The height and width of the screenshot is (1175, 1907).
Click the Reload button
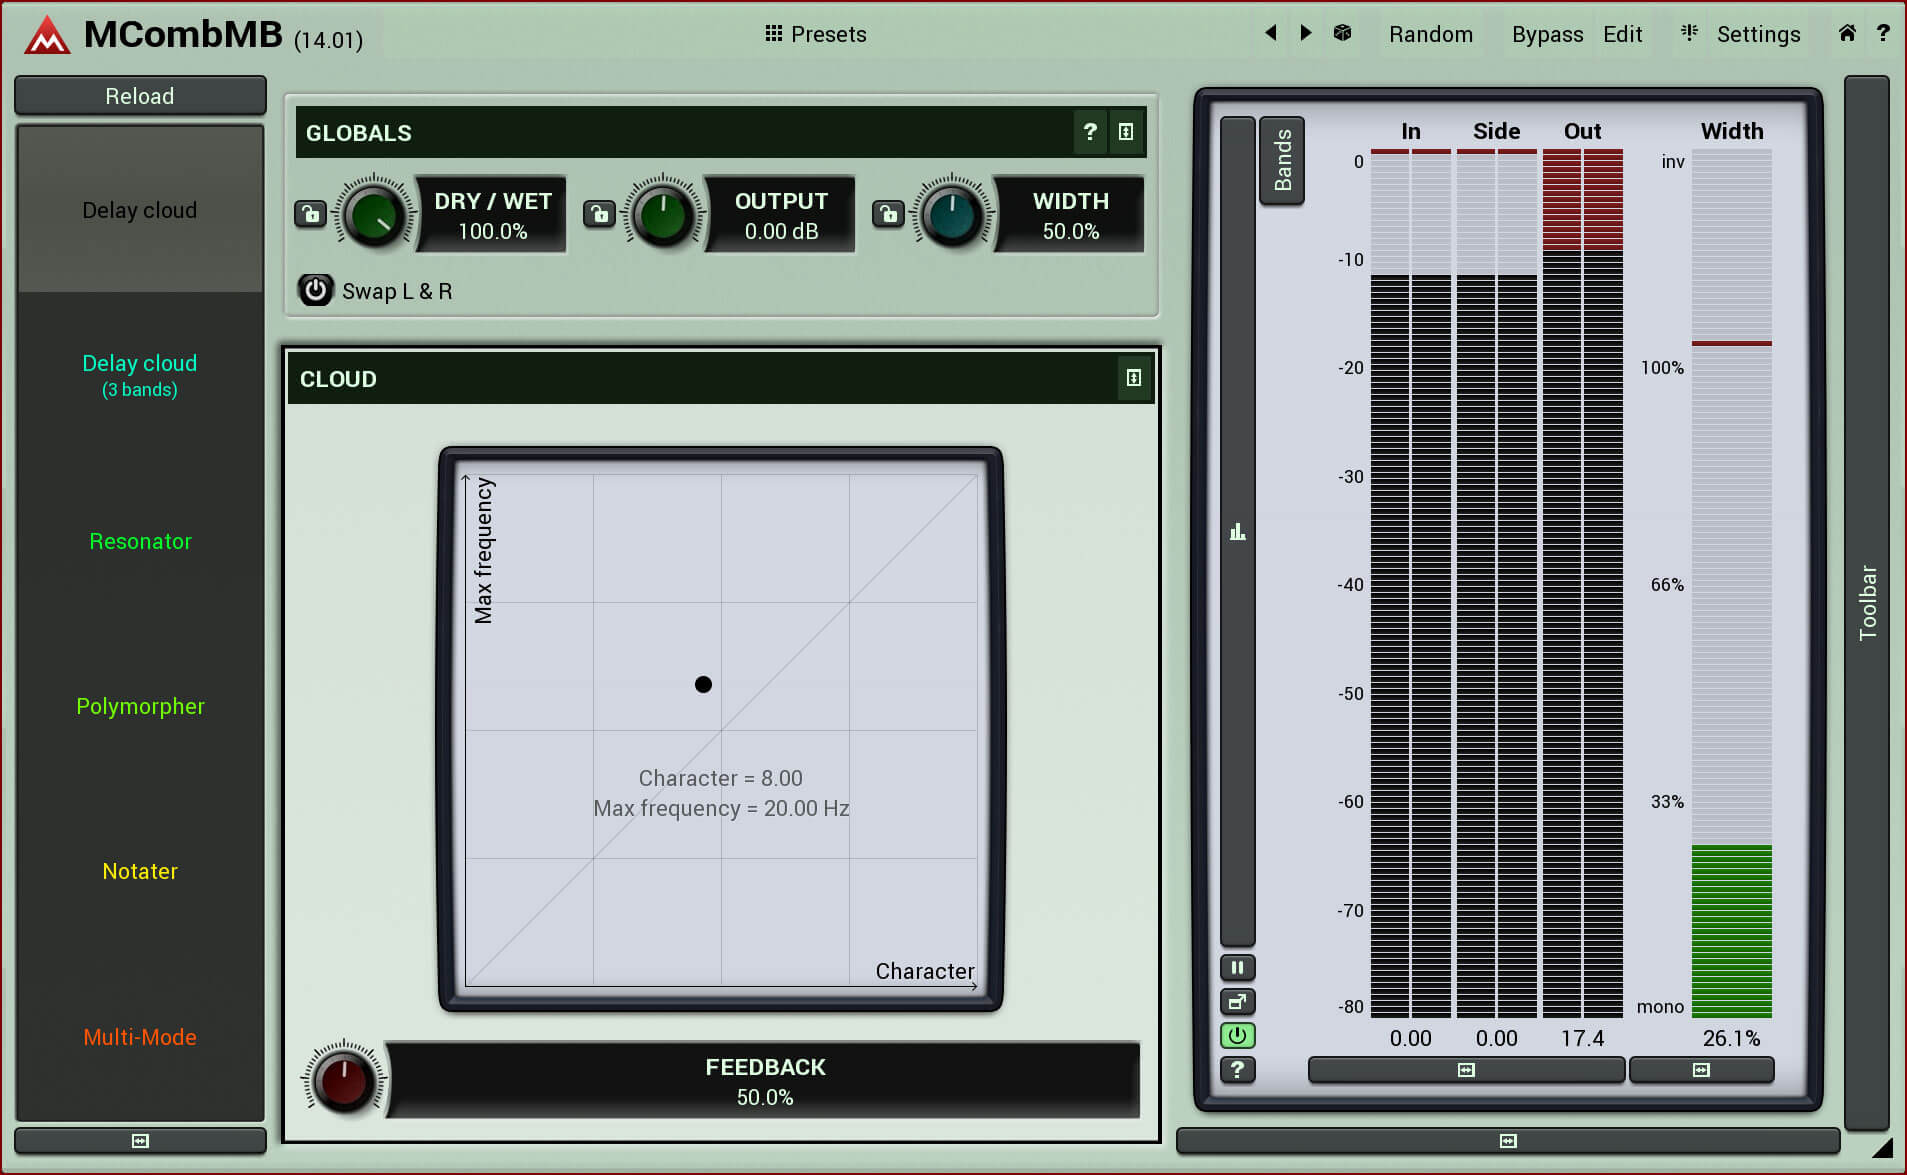pos(140,96)
